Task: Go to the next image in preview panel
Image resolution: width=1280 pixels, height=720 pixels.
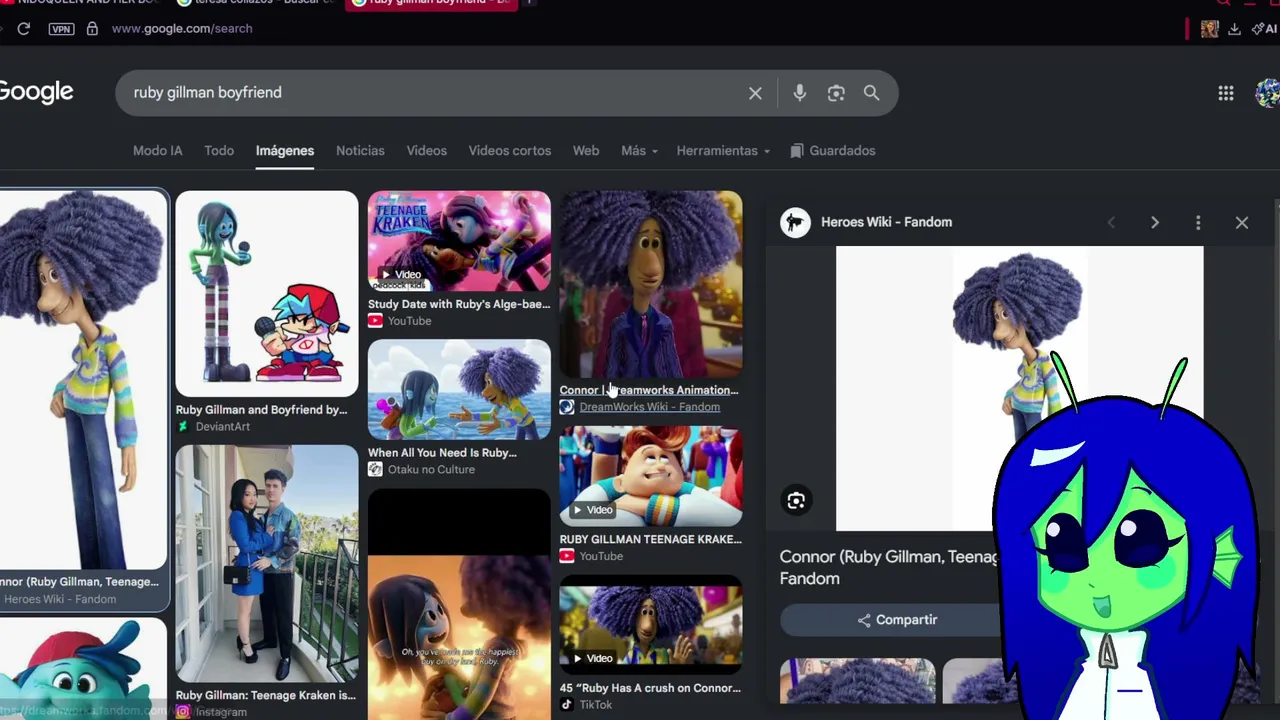Action: (x=1155, y=223)
